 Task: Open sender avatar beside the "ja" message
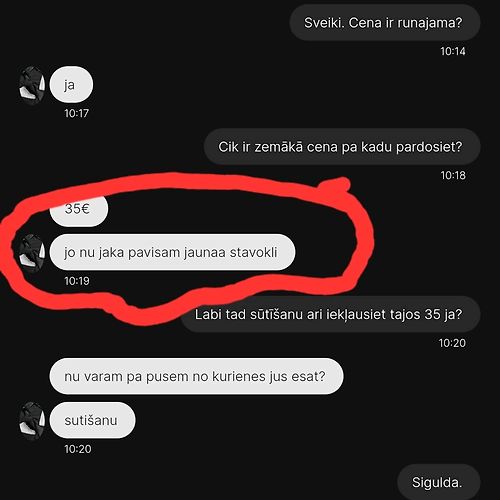click(32, 85)
